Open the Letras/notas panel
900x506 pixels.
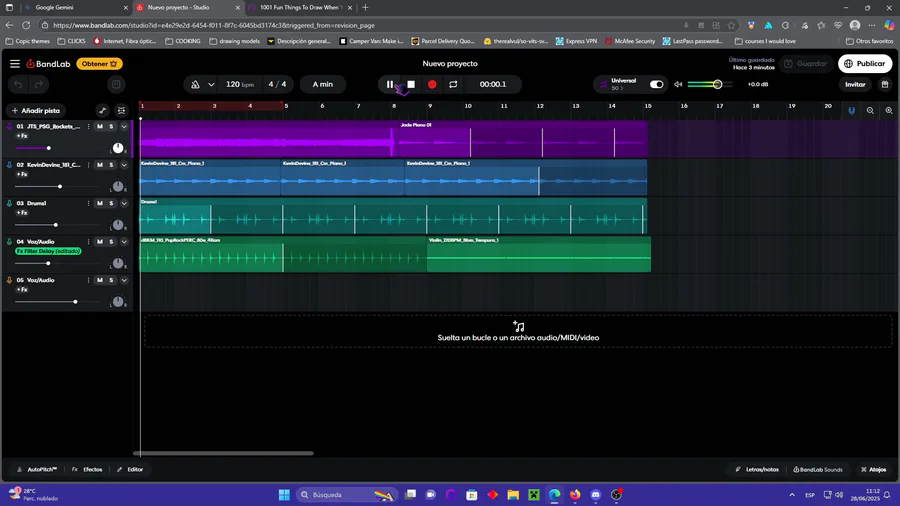757,469
